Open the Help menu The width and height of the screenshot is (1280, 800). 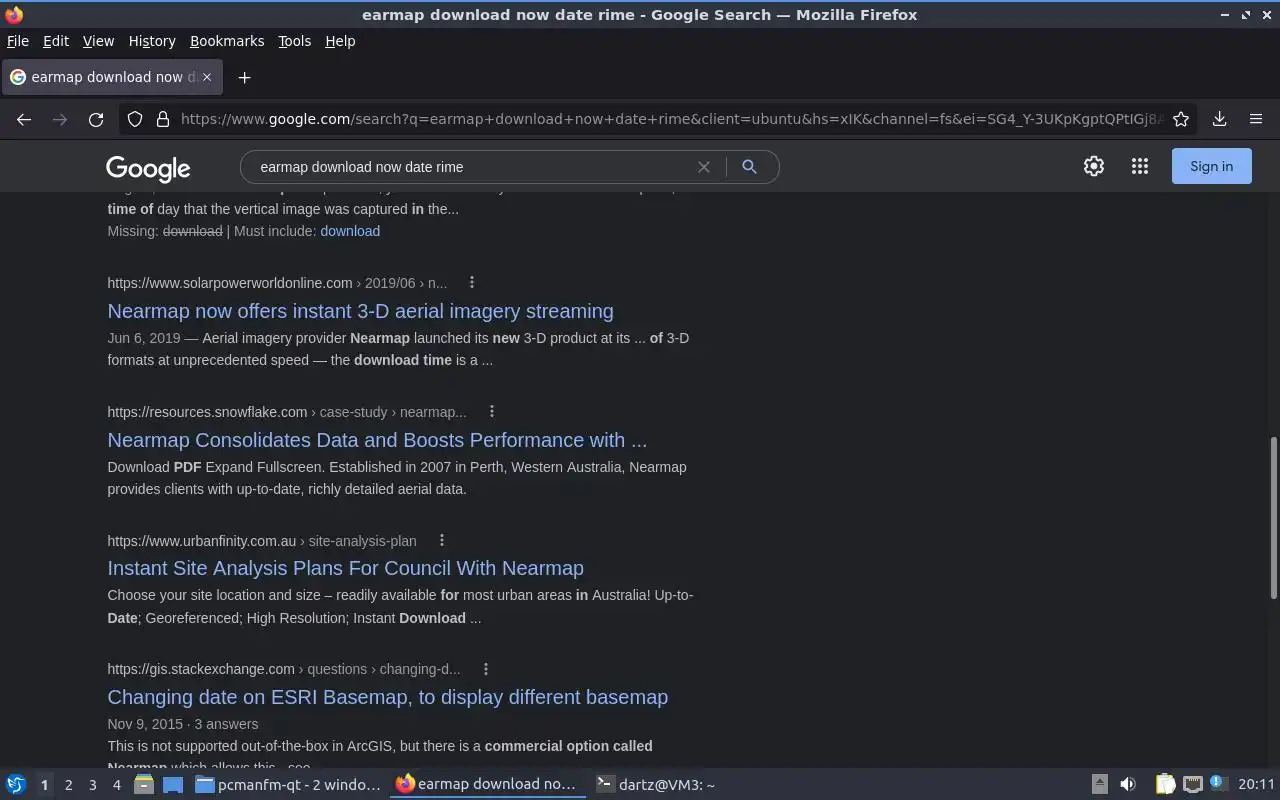(340, 41)
